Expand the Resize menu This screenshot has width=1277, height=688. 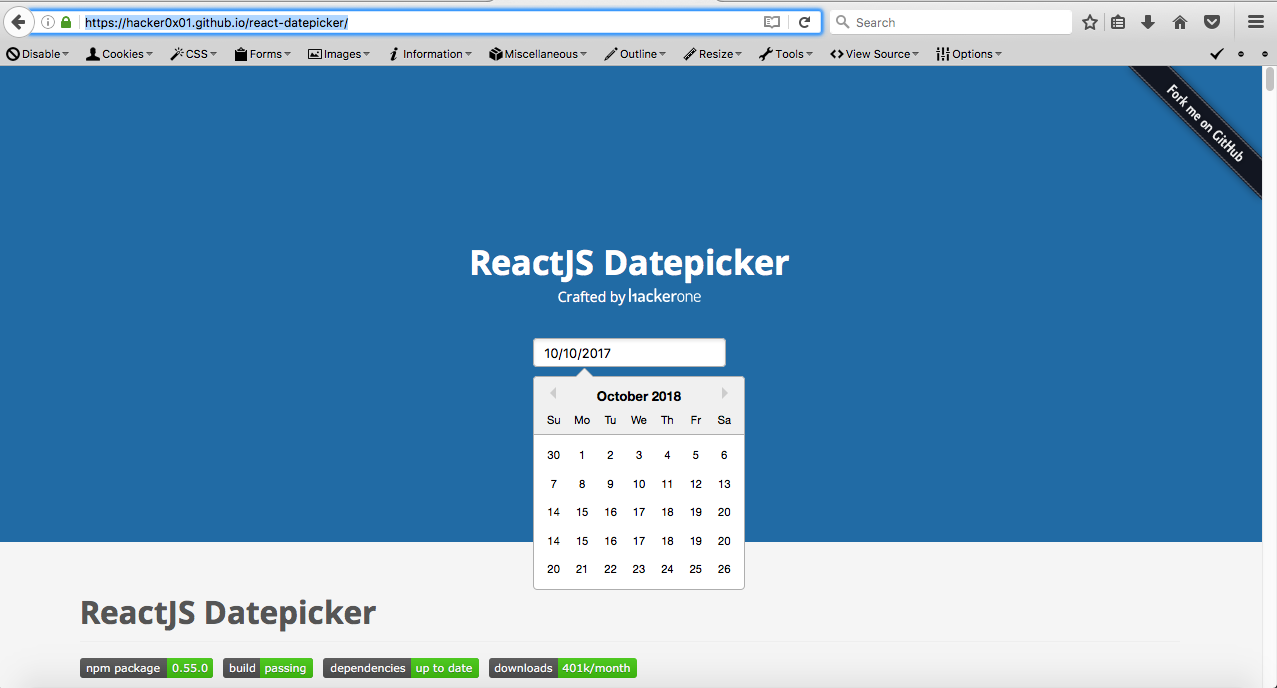pos(713,54)
